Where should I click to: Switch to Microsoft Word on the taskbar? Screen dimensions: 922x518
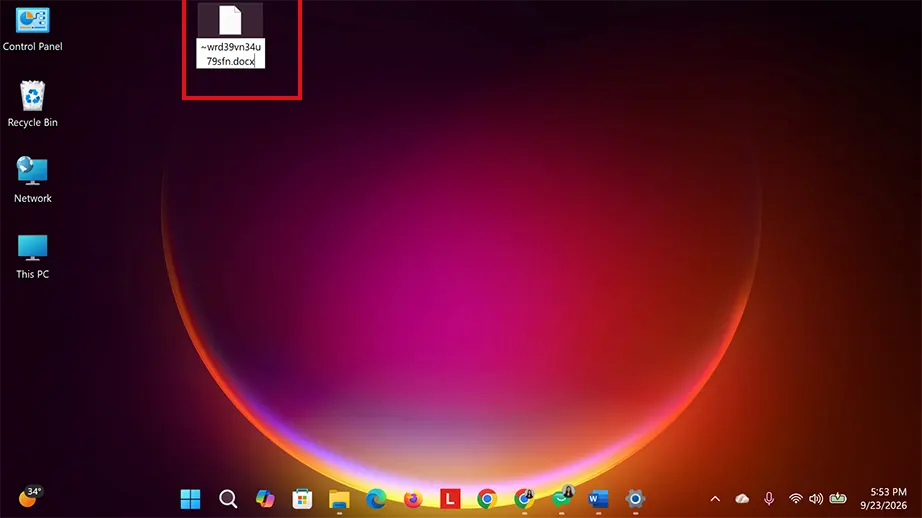[598, 499]
